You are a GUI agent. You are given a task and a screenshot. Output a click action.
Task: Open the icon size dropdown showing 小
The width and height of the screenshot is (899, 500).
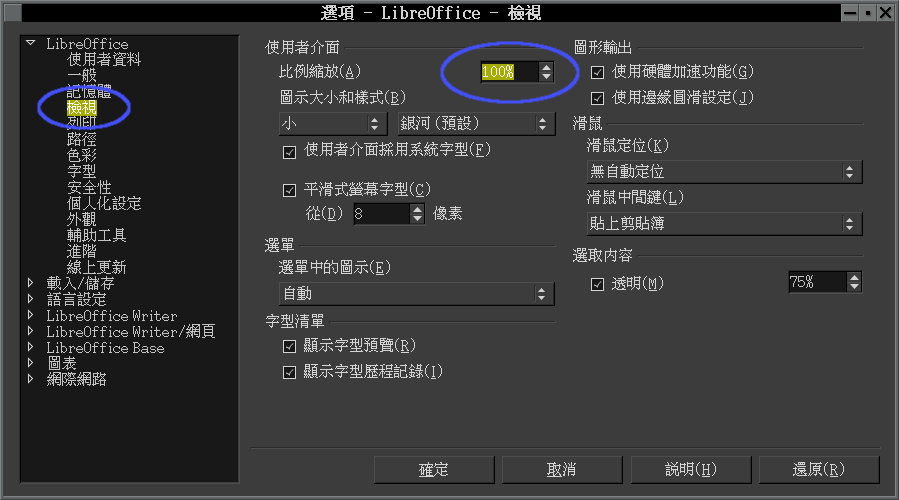click(x=330, y=124)
